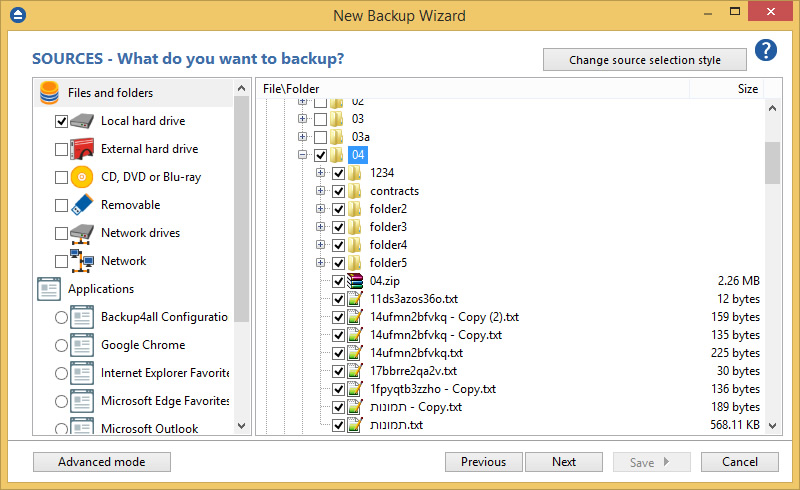The image size is (800, 490).
Task: Click the Local hard drive icon
Action: point(82,121)
